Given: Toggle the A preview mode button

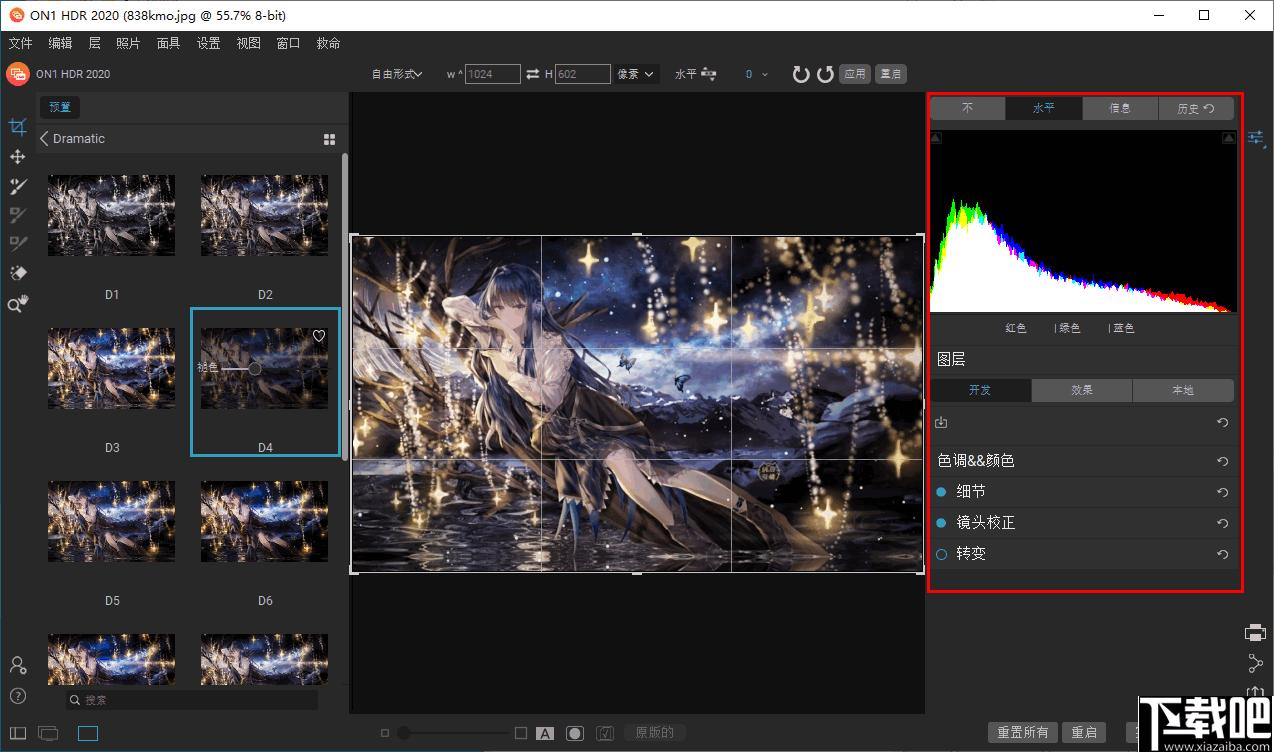Looking at the screenshot, I should (545, 733).
